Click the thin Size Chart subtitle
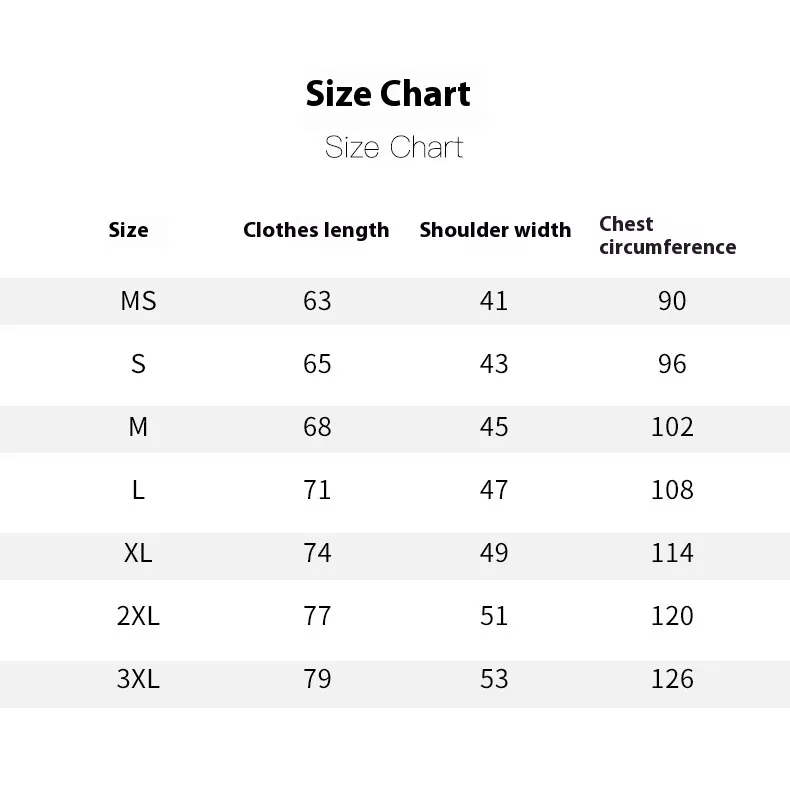Viewport: 790px width, 794px height. tap(393, 147)
